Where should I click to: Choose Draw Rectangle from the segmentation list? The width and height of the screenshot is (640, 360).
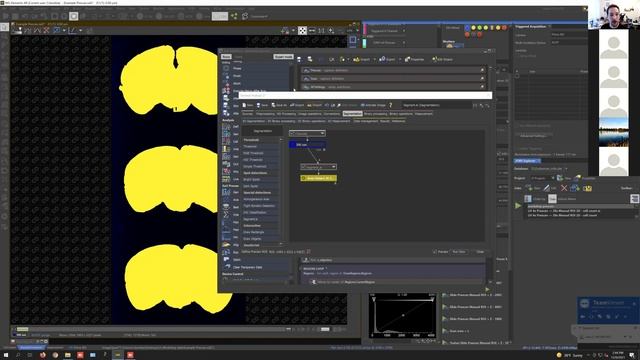[254, 232]
